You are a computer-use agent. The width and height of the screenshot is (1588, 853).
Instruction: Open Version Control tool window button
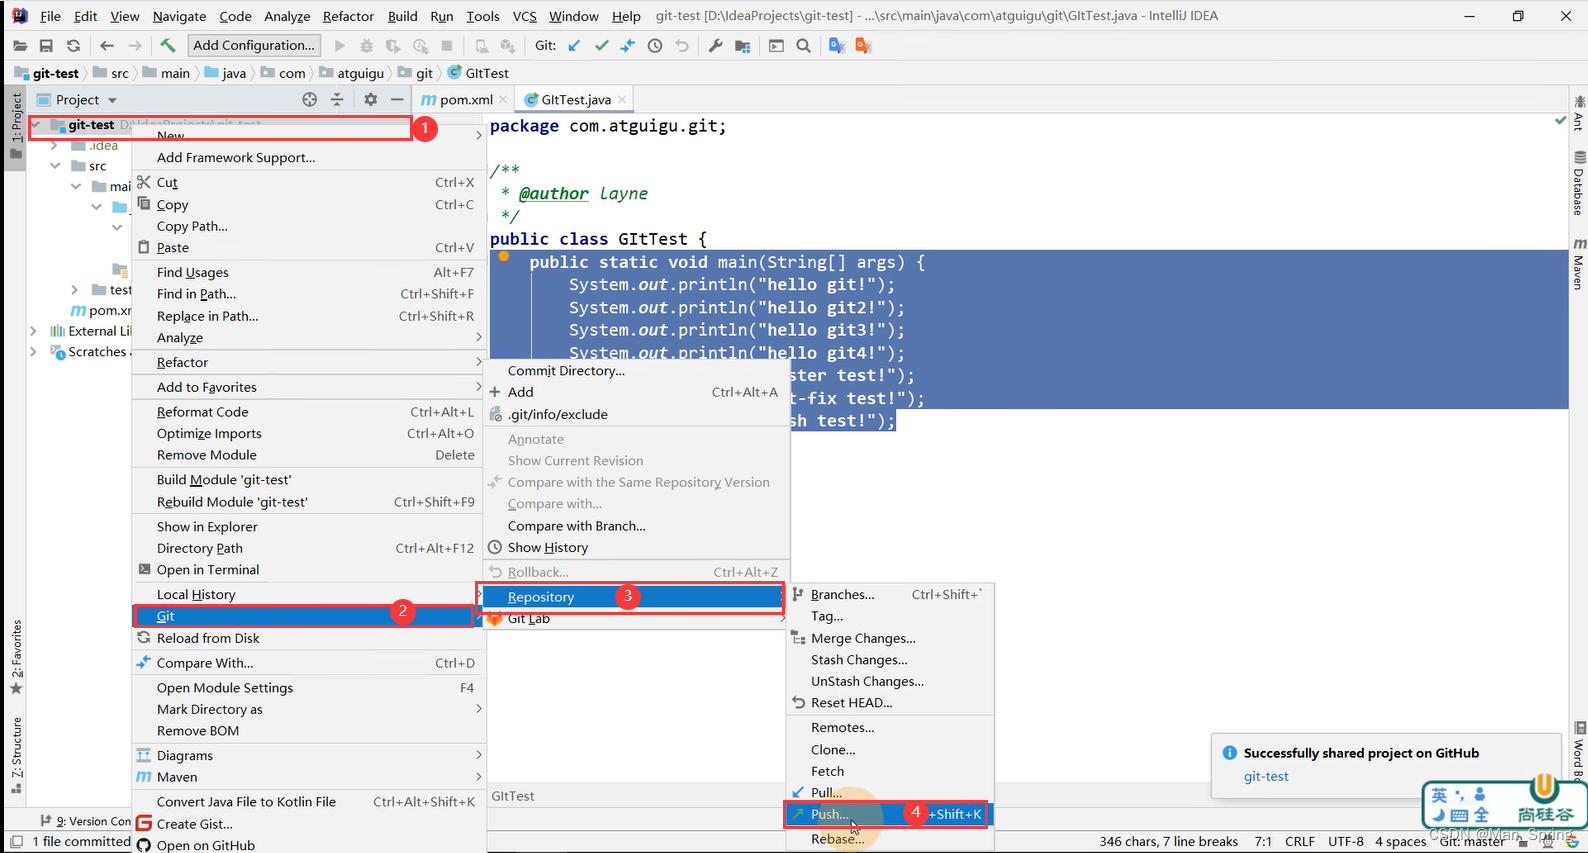pos(86,821)
